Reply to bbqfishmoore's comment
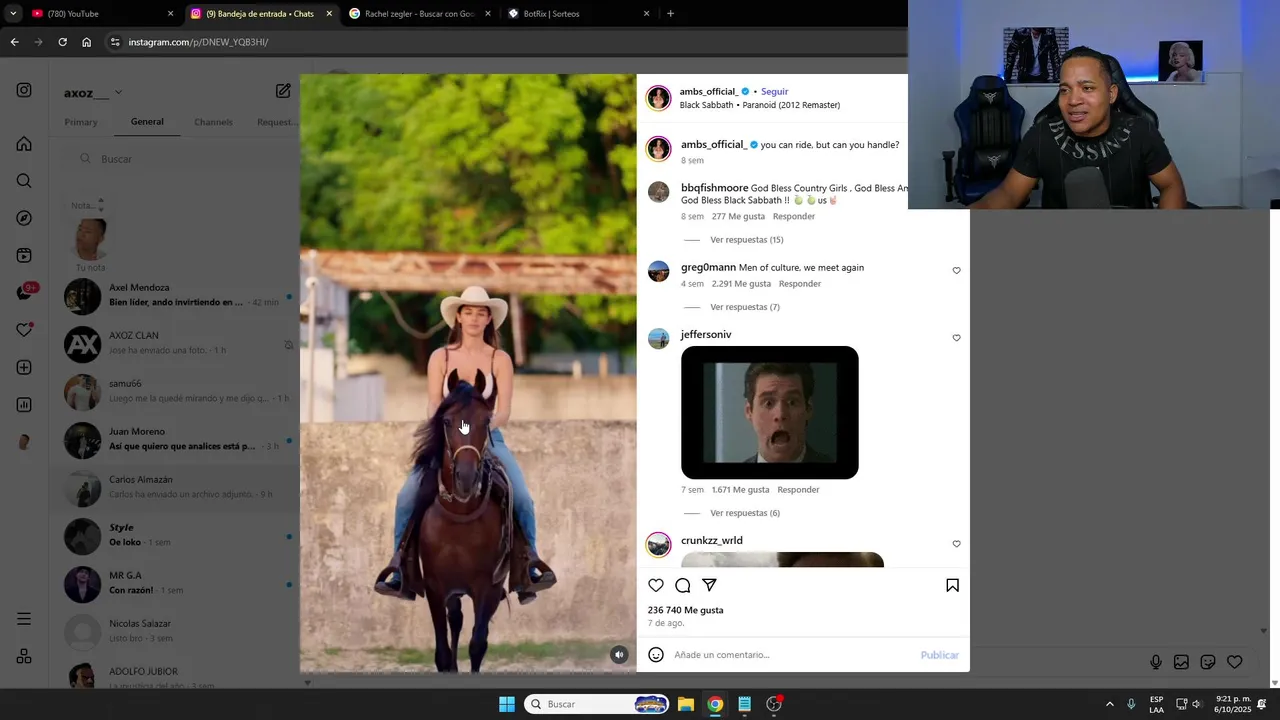1280x720 pixels. point(794,216)
